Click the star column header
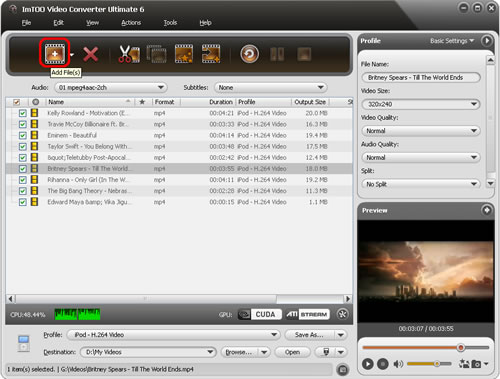500x379 pixels. [x=142, y=102]
